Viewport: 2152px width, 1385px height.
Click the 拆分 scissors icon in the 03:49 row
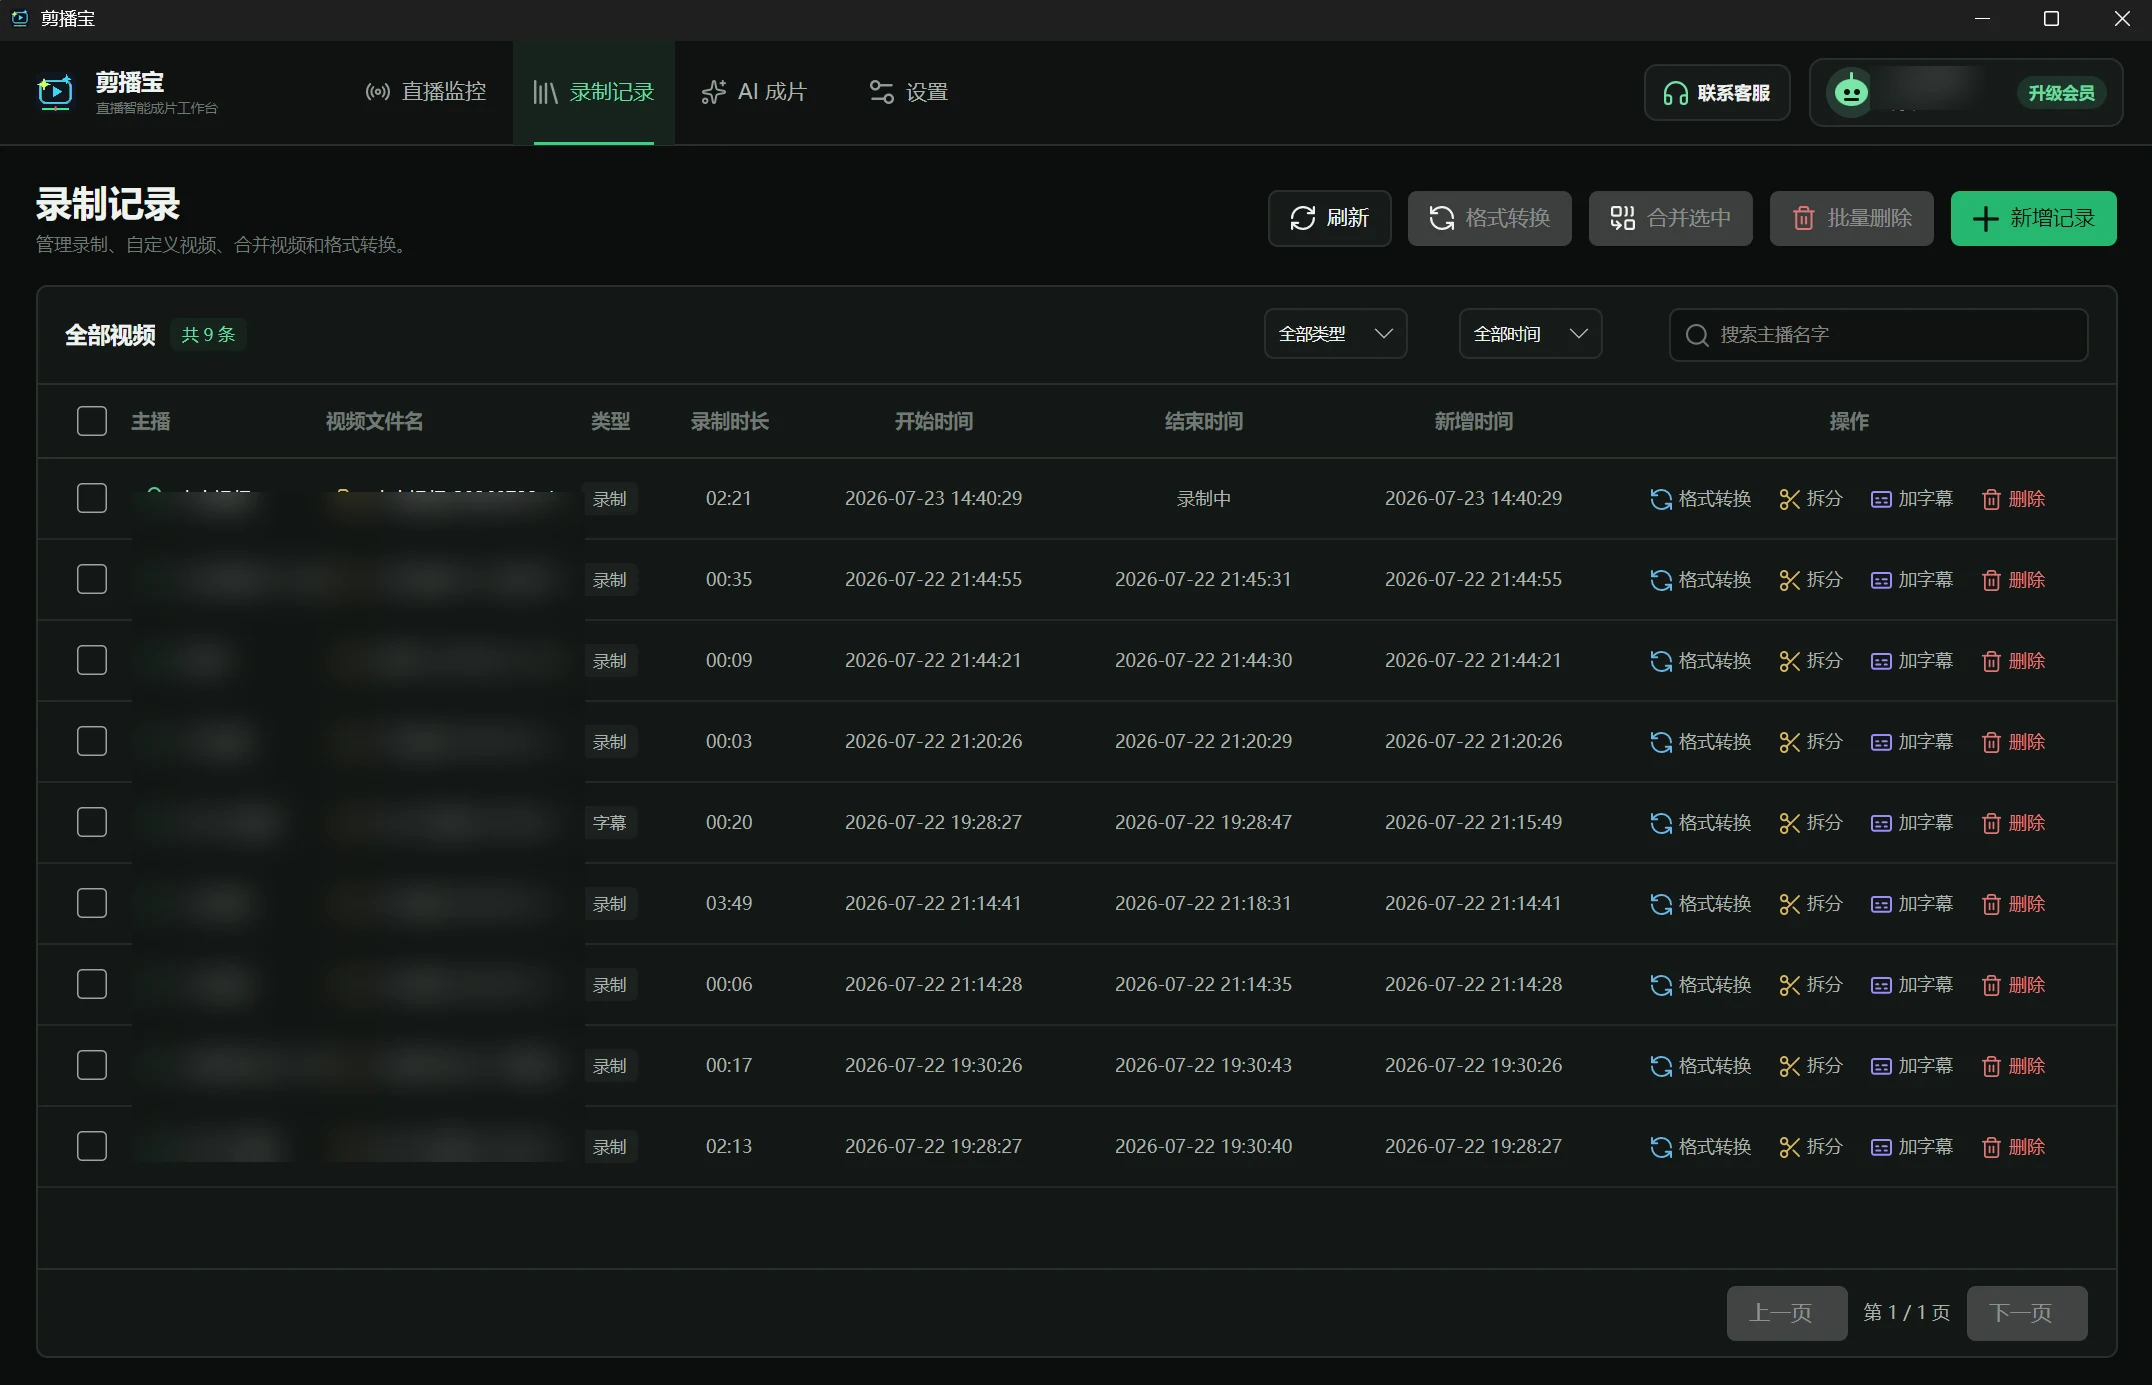(x=1789, y=904)
